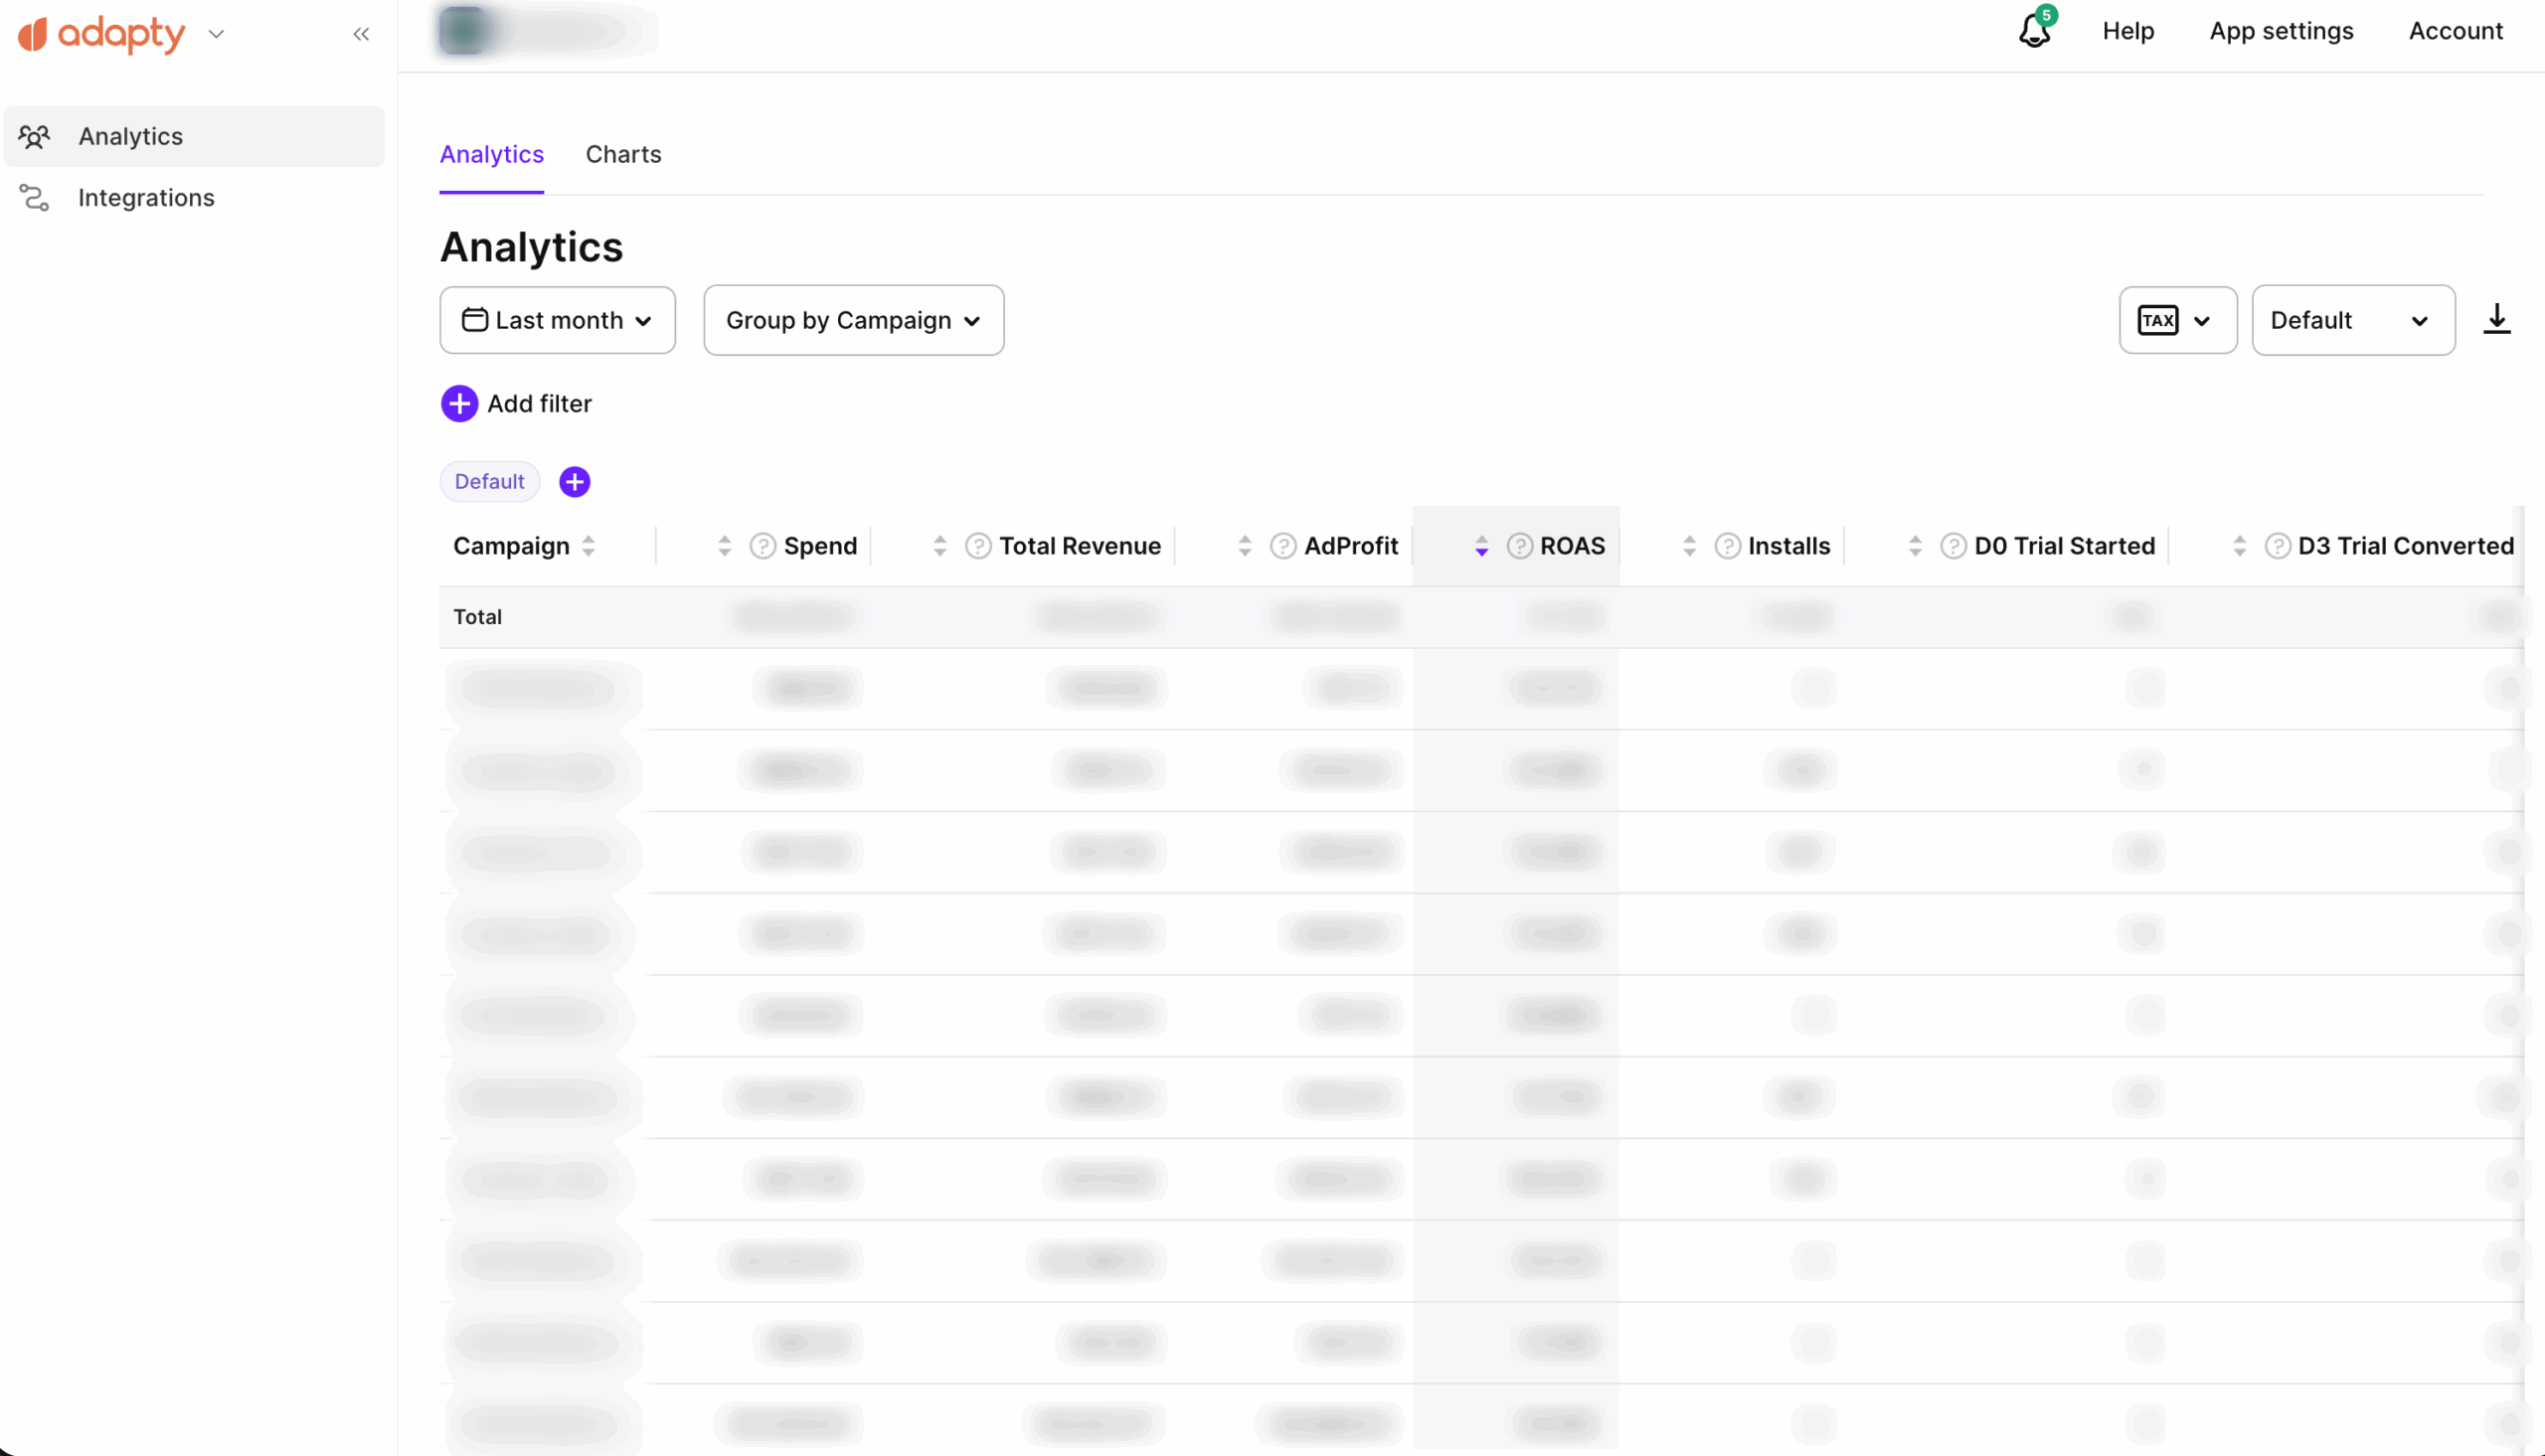Click the ROAS header text

click(x=1572, y=546)
